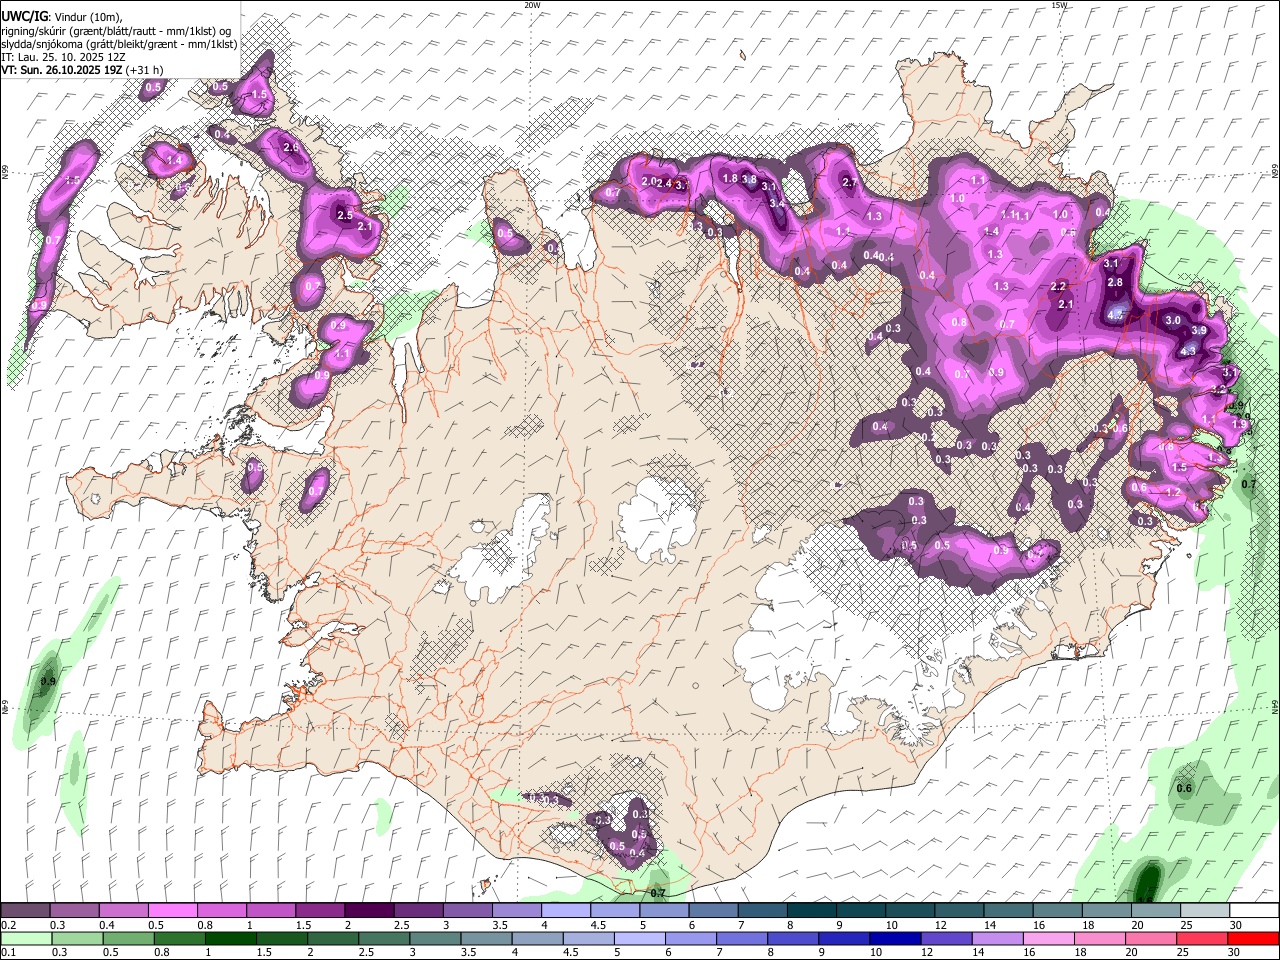Click the 4.7 snowfall value on the map
The image size is (1280, 960).
(x=1115, y=314)
